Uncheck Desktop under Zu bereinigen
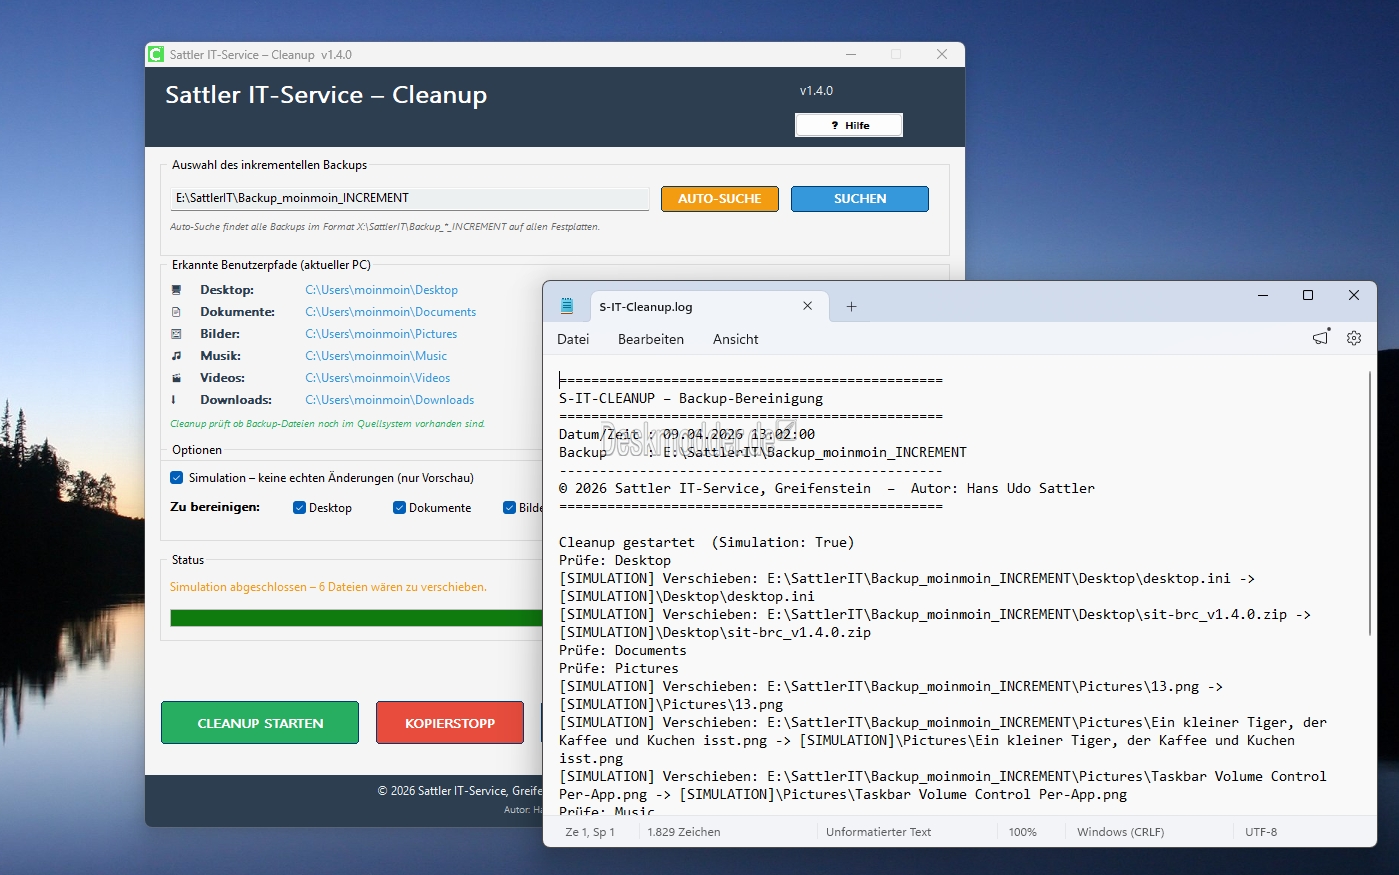 299,508
